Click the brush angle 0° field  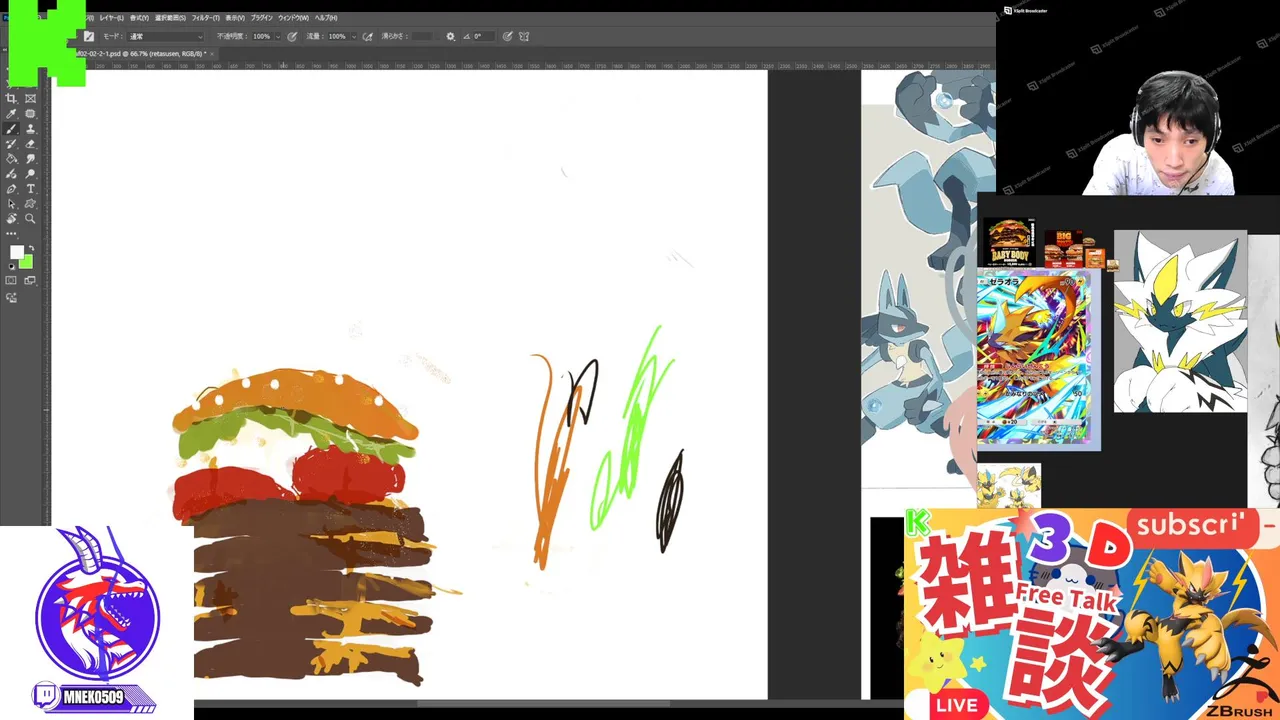[482, 36]
